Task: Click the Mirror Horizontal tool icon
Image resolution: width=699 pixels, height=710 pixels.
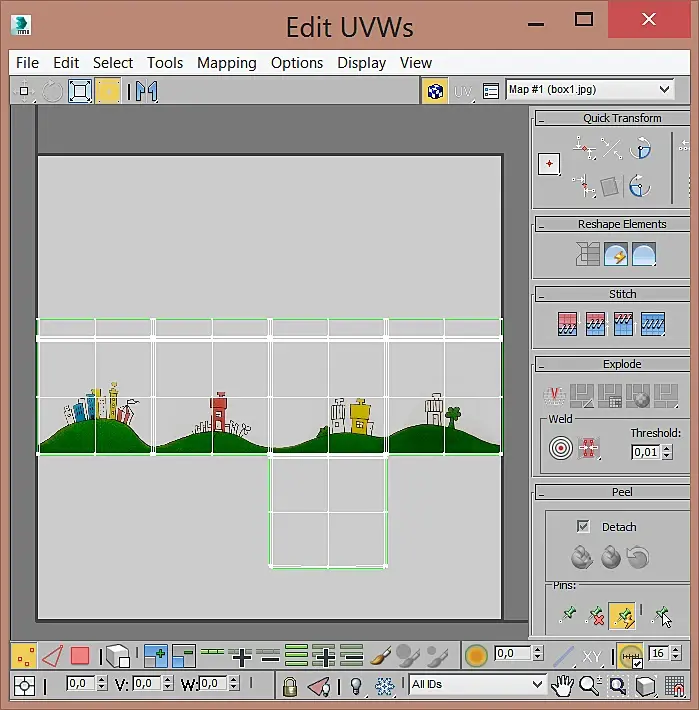Action: tap(146, 91)
